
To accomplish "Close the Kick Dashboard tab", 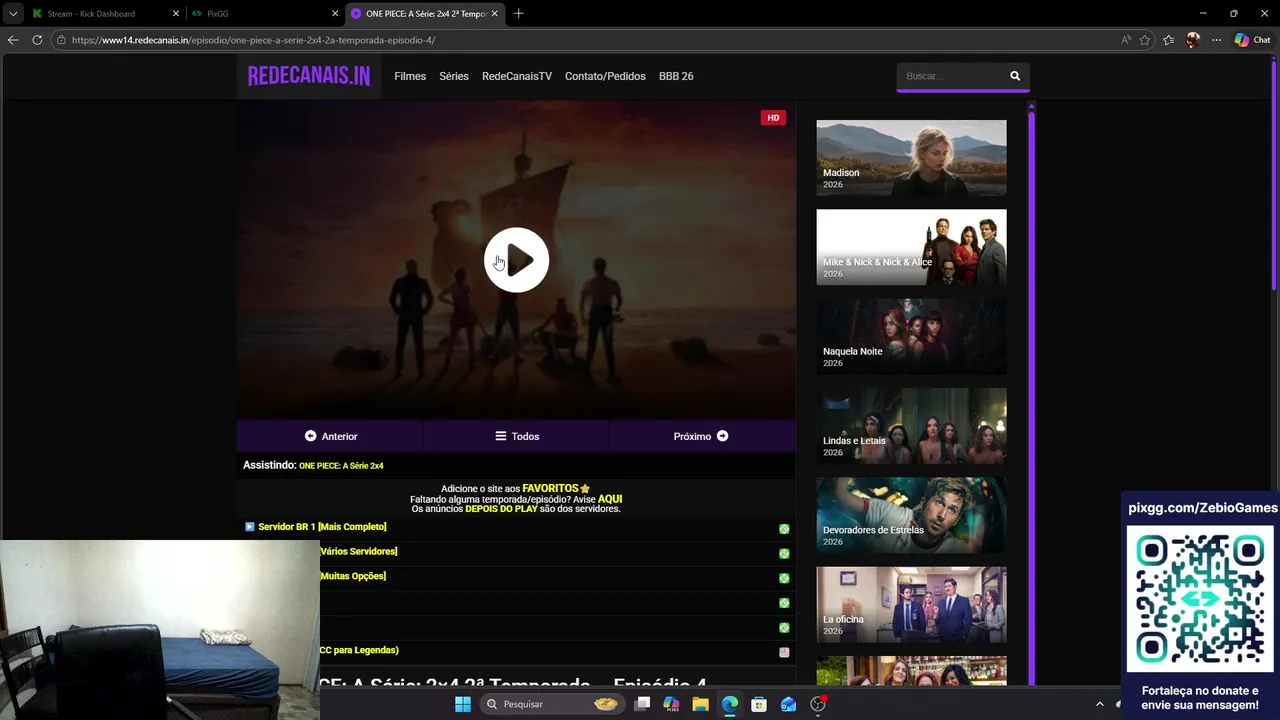I will pyautogui.click(x=176, y=14).
